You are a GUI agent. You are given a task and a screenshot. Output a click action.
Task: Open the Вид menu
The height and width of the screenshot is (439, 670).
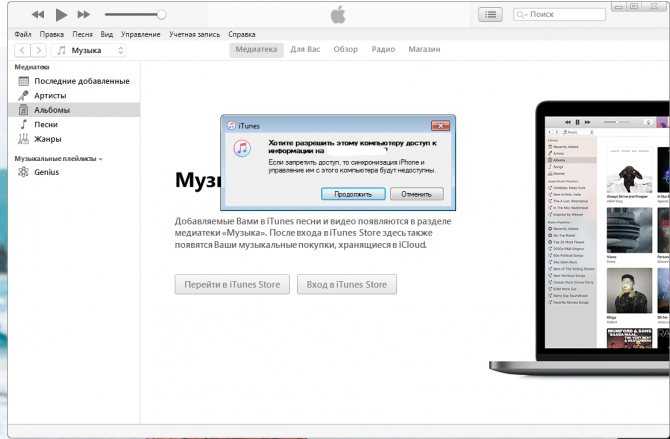(107, 34)
